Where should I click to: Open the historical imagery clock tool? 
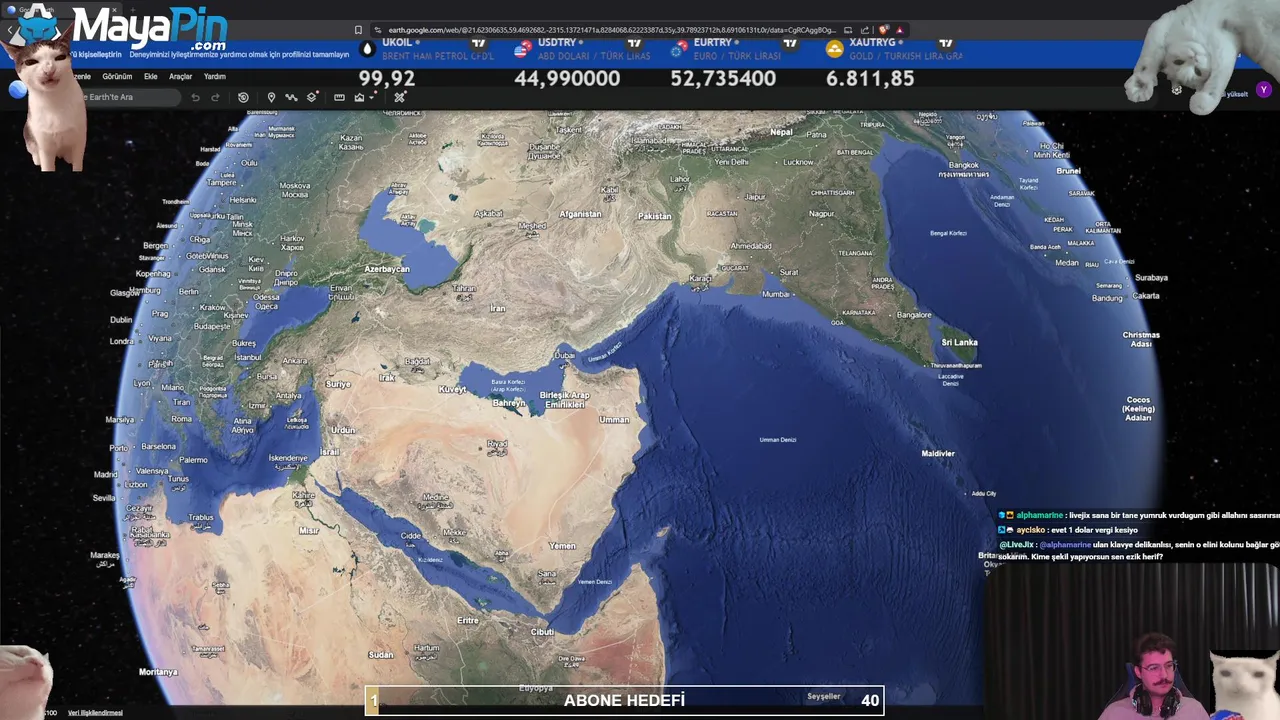(243, 97)
